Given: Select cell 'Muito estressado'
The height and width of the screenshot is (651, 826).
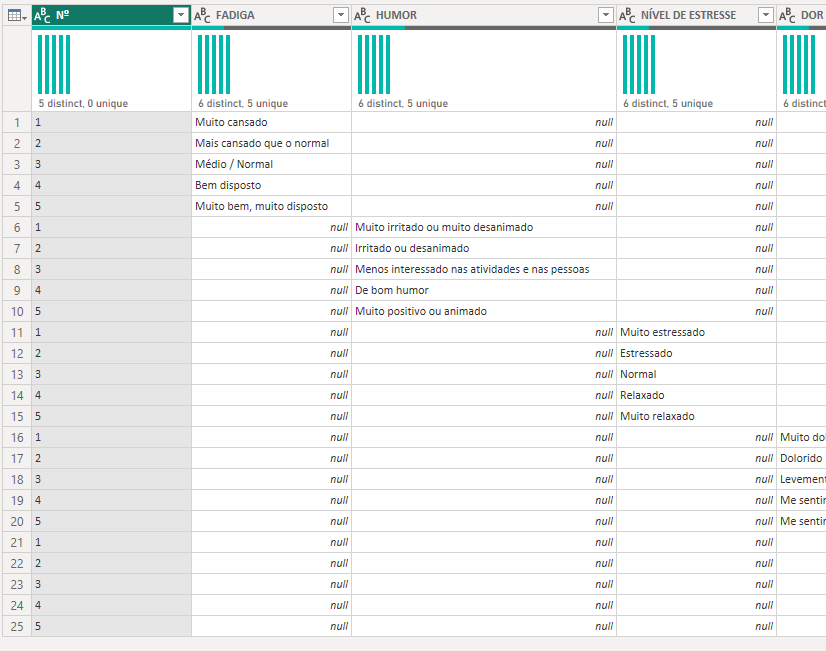Looking at the screenshot, I should (x=696, y=332).
